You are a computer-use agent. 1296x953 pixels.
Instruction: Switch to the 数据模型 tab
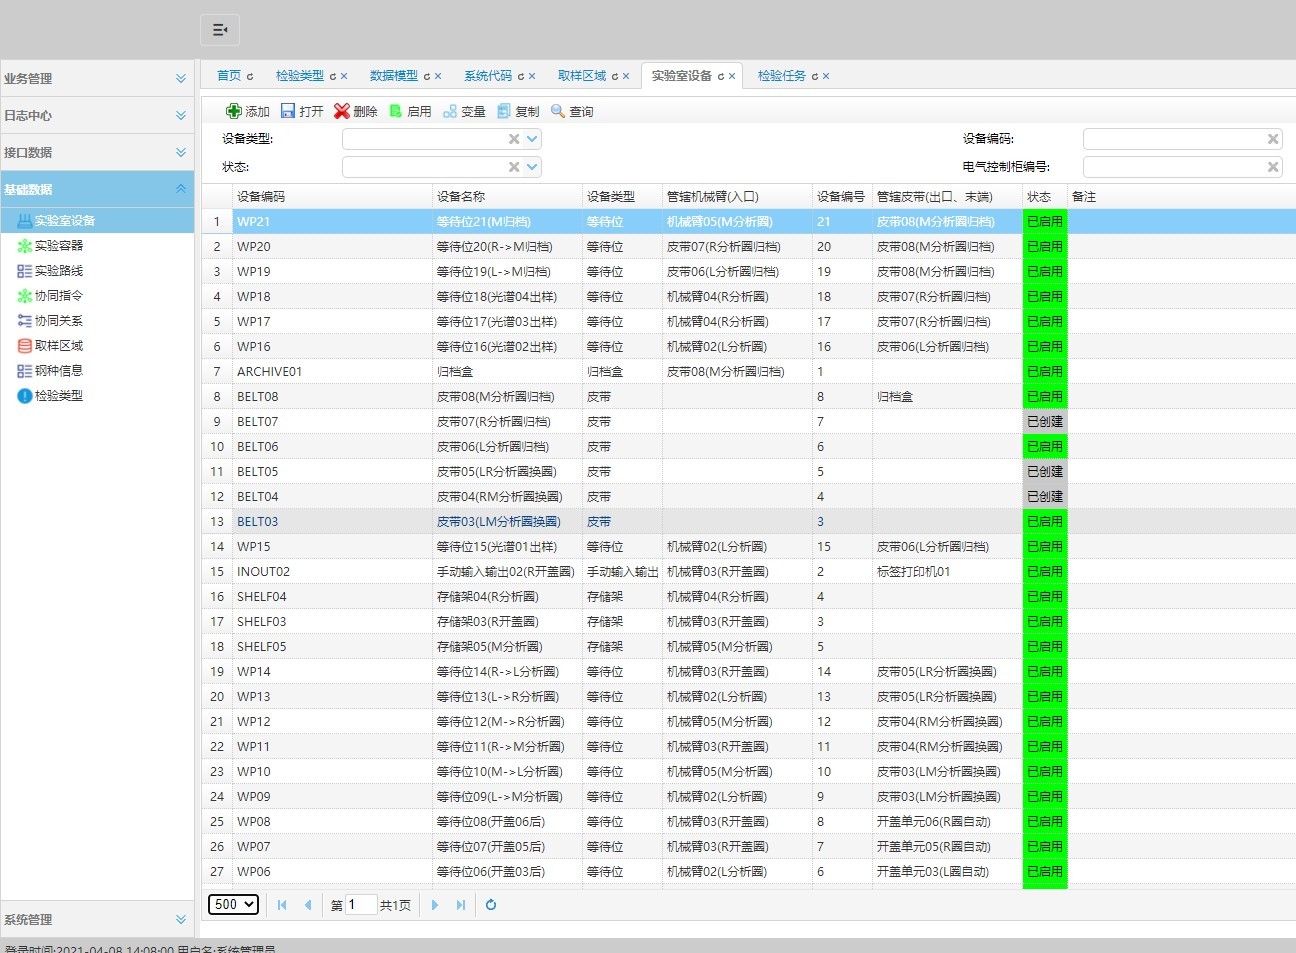(394, 76)
